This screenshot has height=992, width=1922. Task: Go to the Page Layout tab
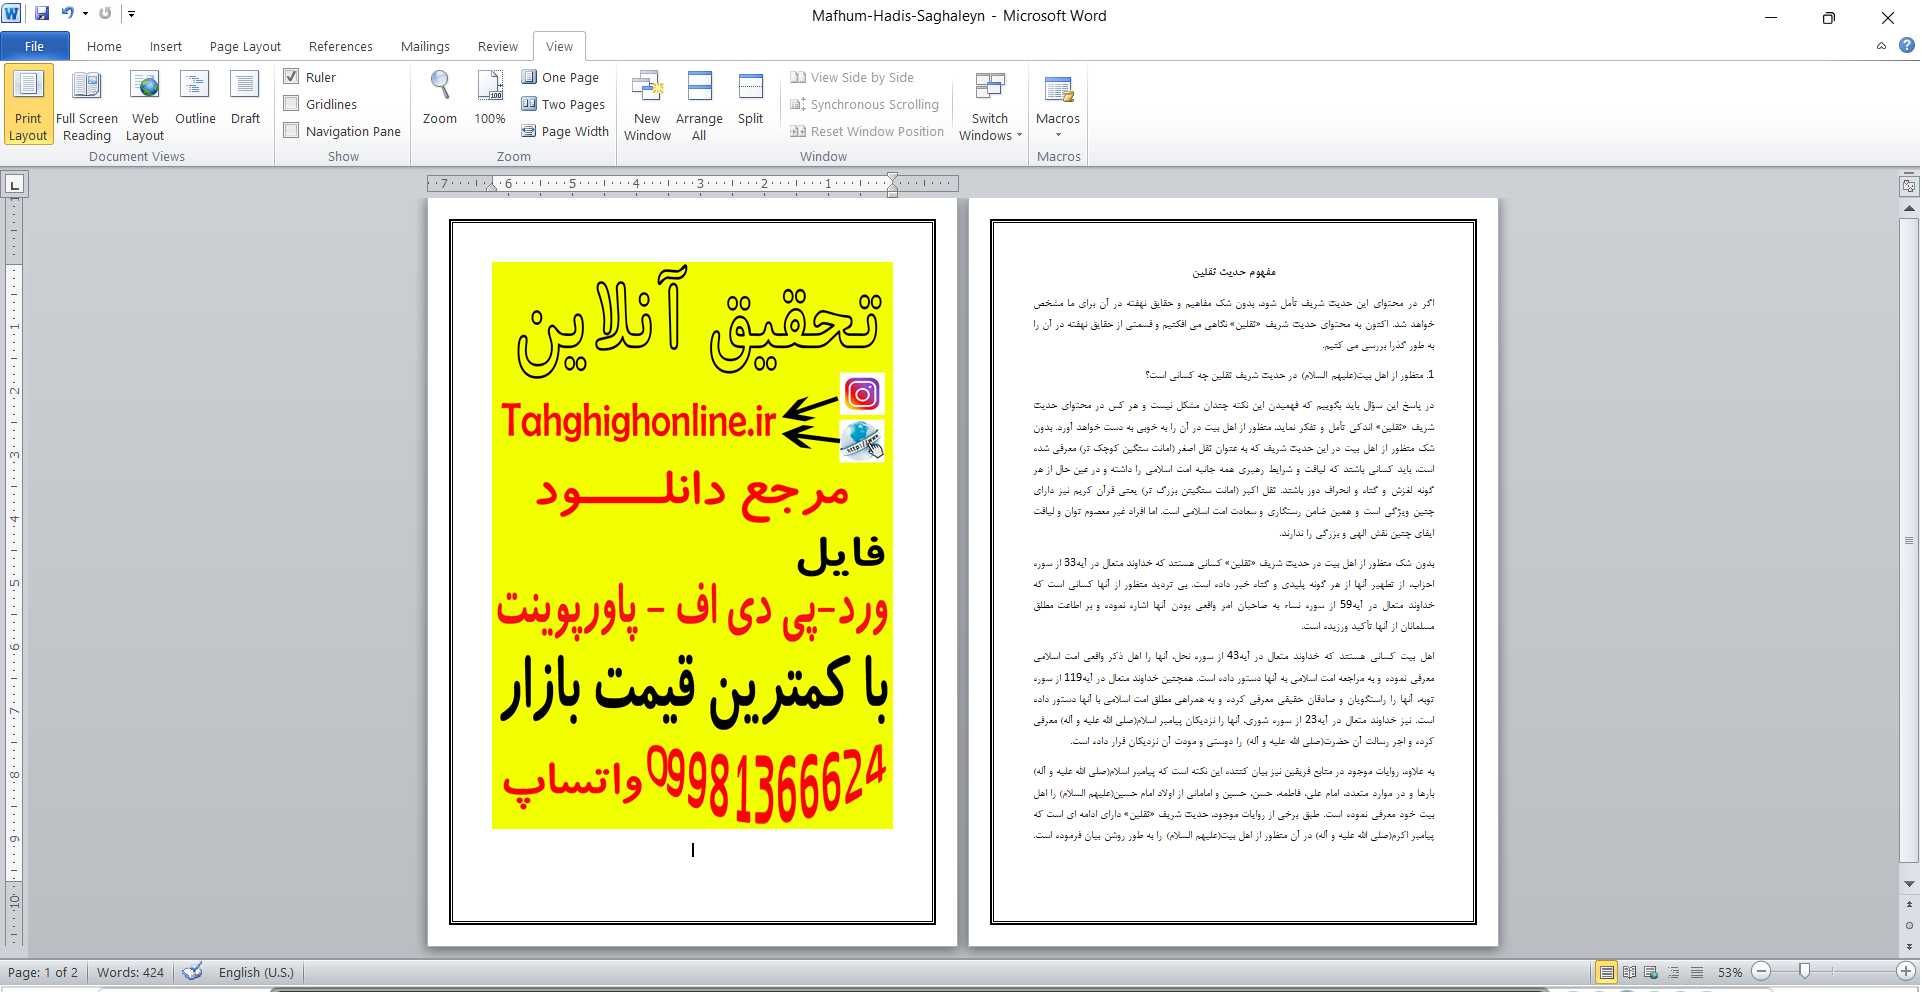(245, 46)
